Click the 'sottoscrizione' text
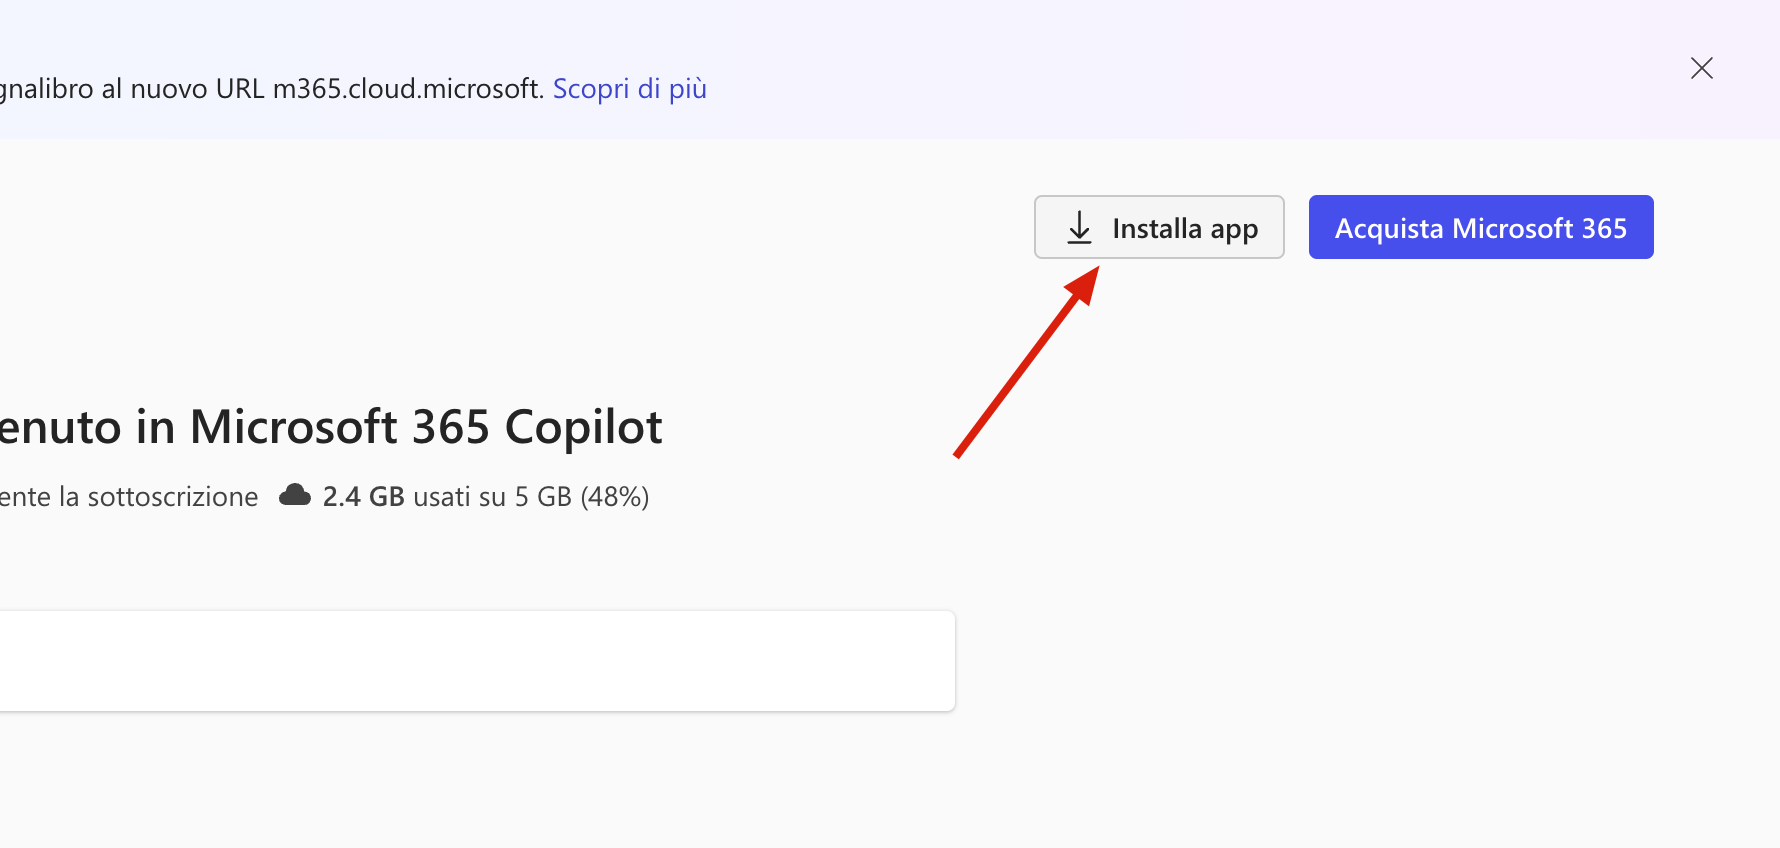Screen dimensions: 1780x848 pos(173,497)
